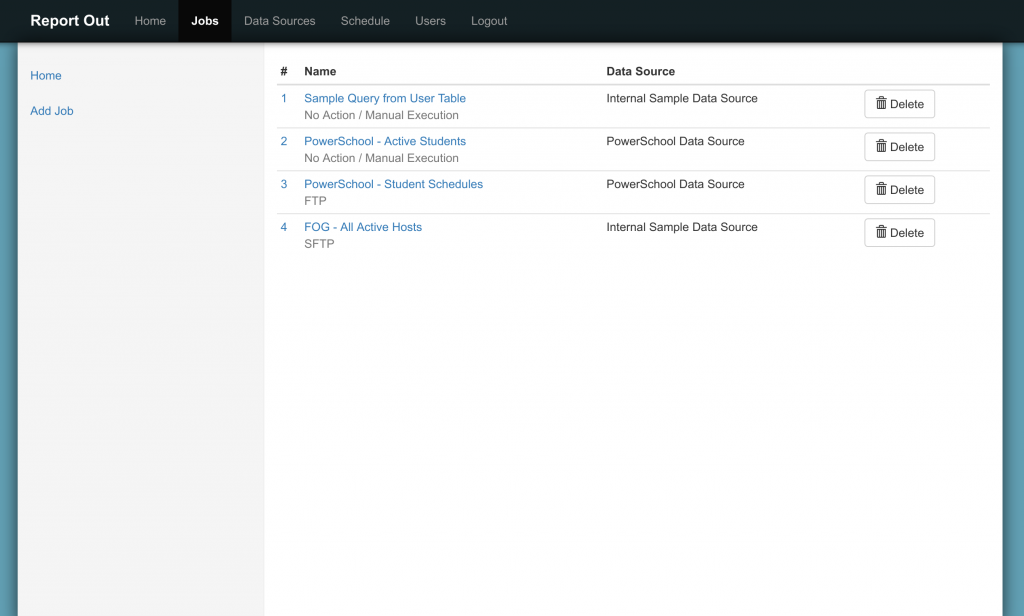Image resolution: width=1024 pixels, height=616 pixels.
Task: Open the Sample Query from User Table job
Action: [385, 98]
